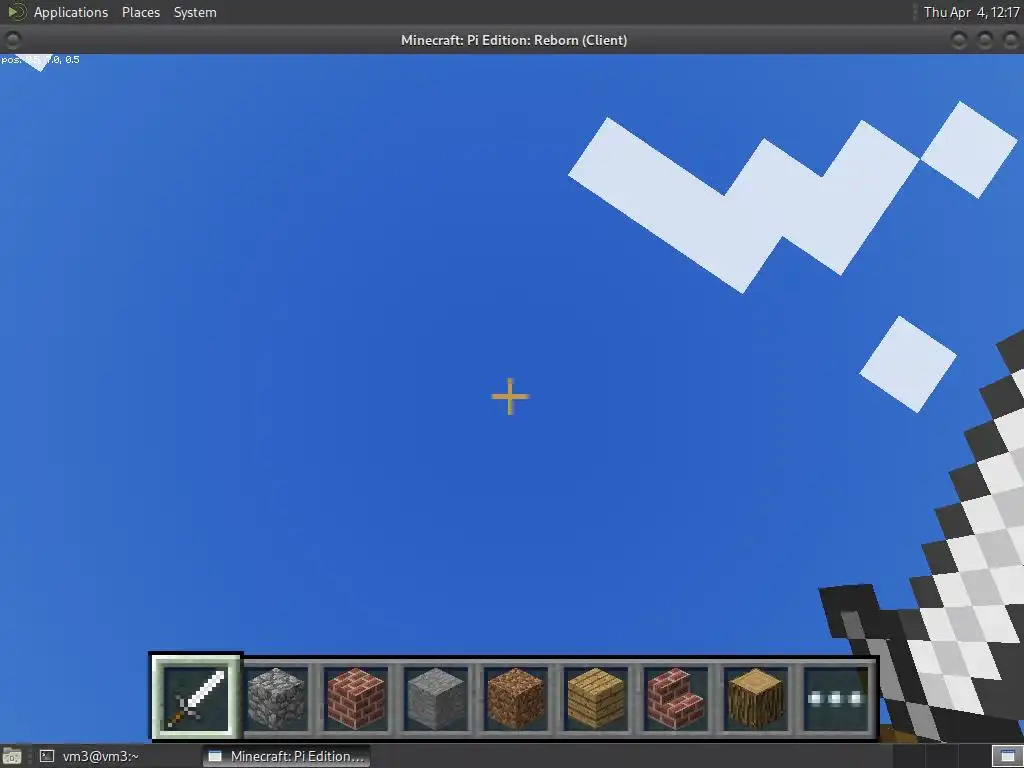Open the System menu
Screen dimensions: 1024x768
pyautogui.click(x=195, y=12)
